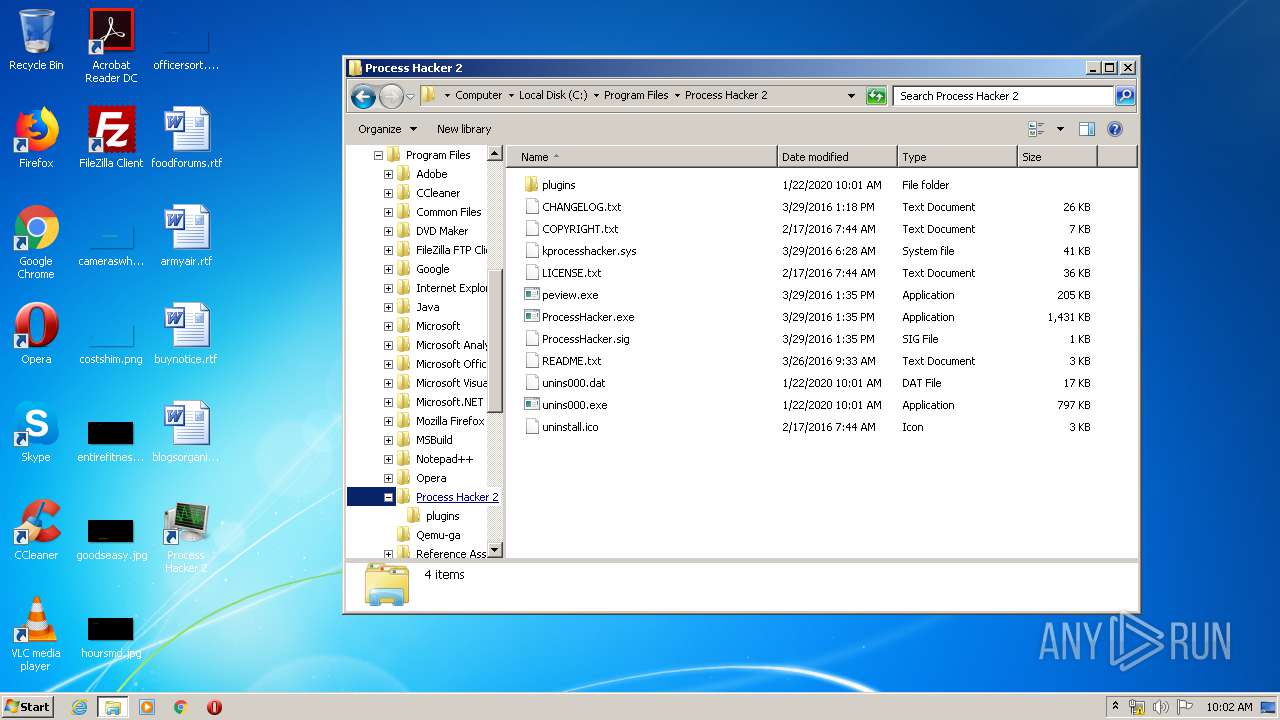Click the change view icon

[1036, 129]
